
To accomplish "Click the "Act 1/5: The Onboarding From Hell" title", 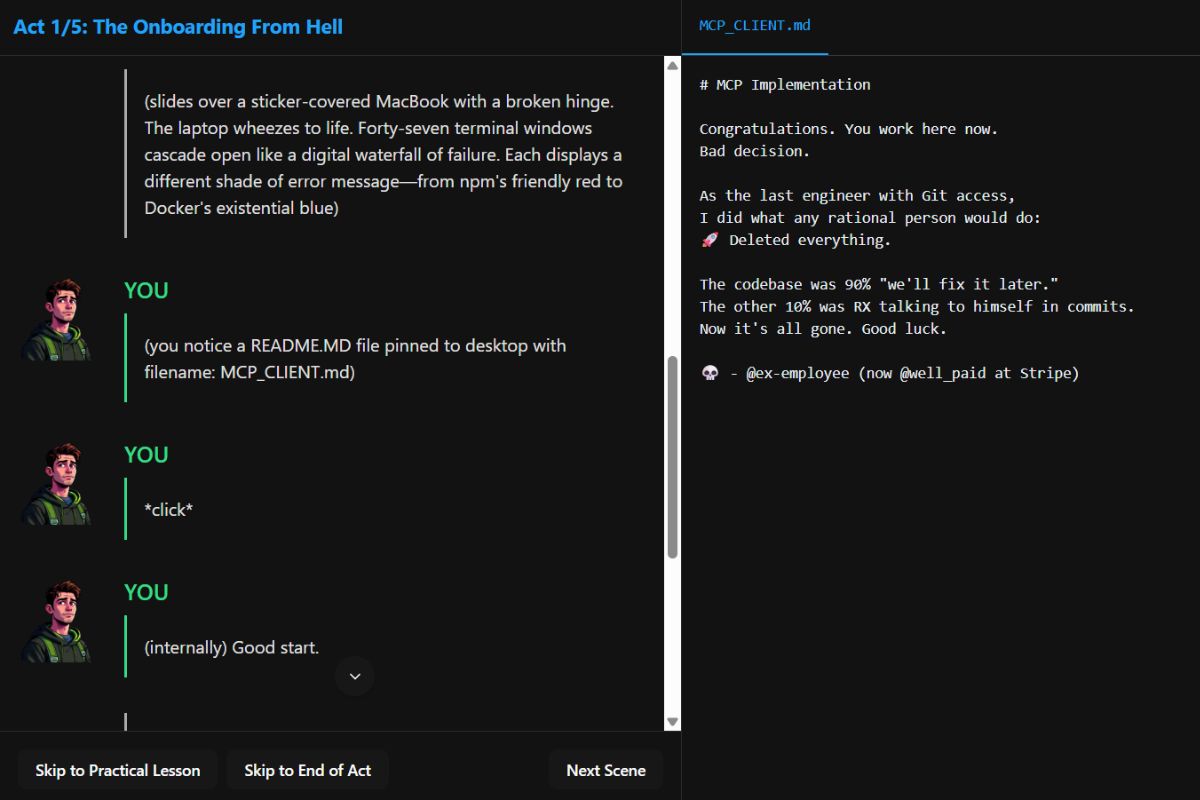I will coord(178,27).
